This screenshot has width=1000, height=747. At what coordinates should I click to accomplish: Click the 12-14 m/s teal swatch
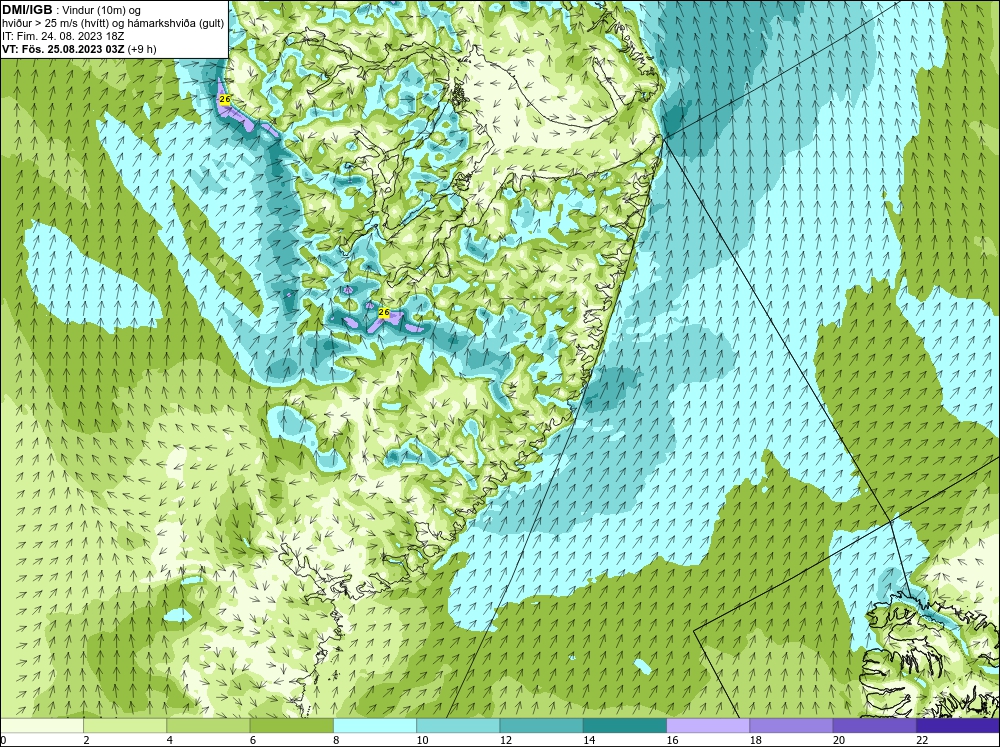pyautogui.click(x=541, y=726)
